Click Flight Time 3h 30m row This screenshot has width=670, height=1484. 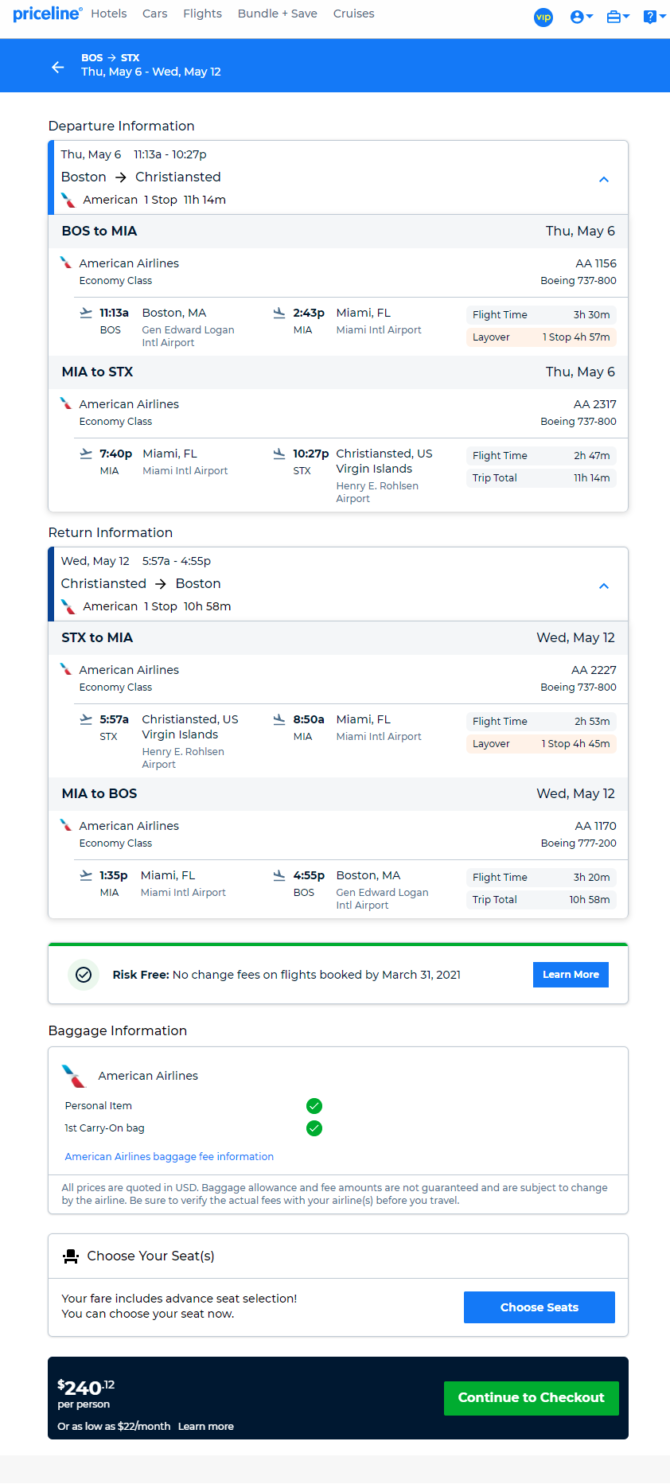(x=542, y=315)
